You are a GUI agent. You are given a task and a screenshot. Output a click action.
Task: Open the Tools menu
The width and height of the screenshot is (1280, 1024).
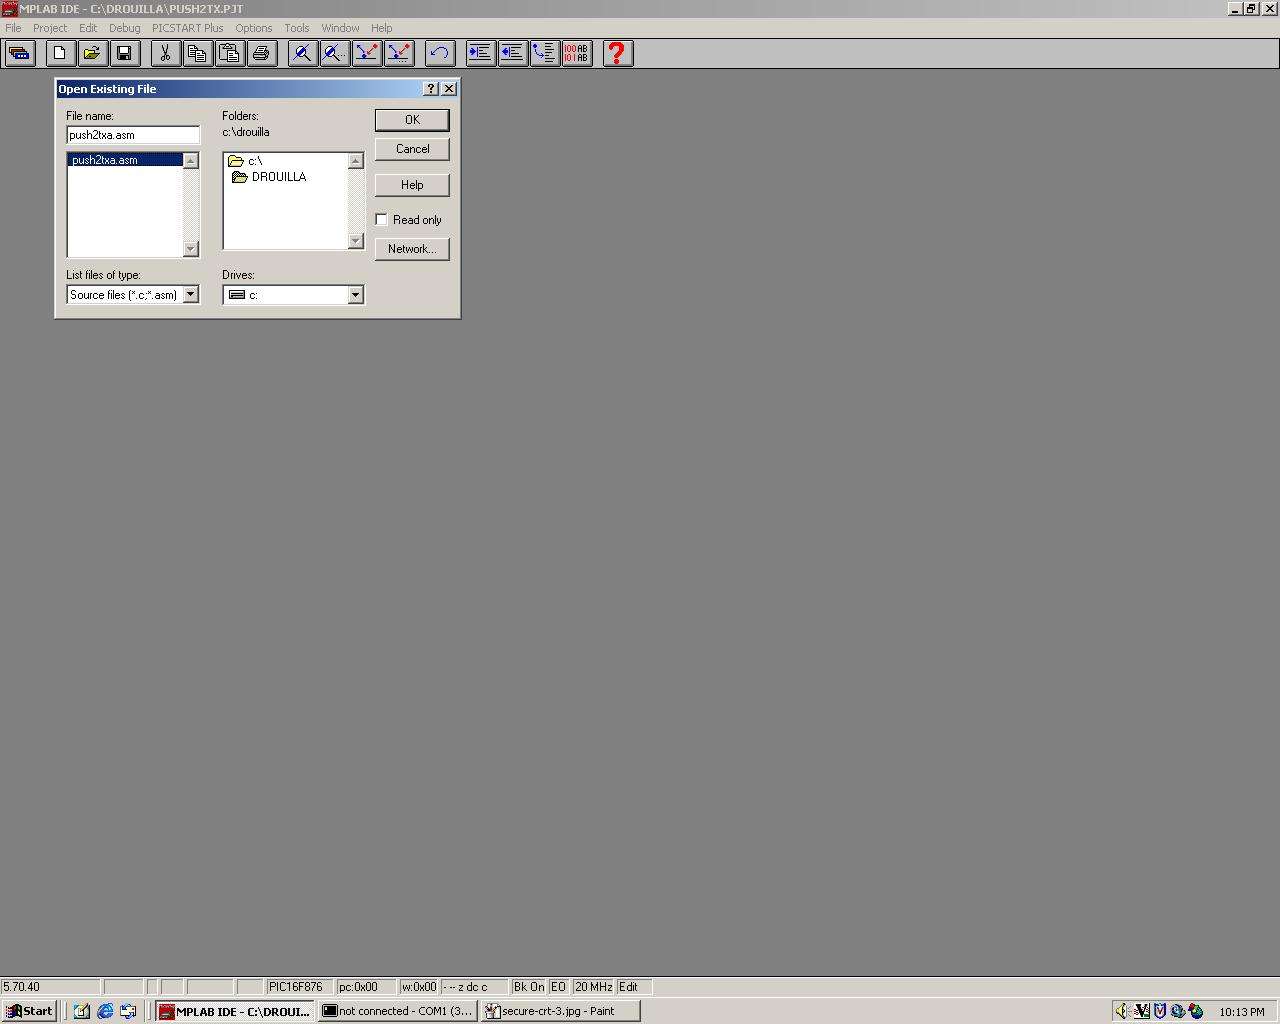click(x=297, y=28)
